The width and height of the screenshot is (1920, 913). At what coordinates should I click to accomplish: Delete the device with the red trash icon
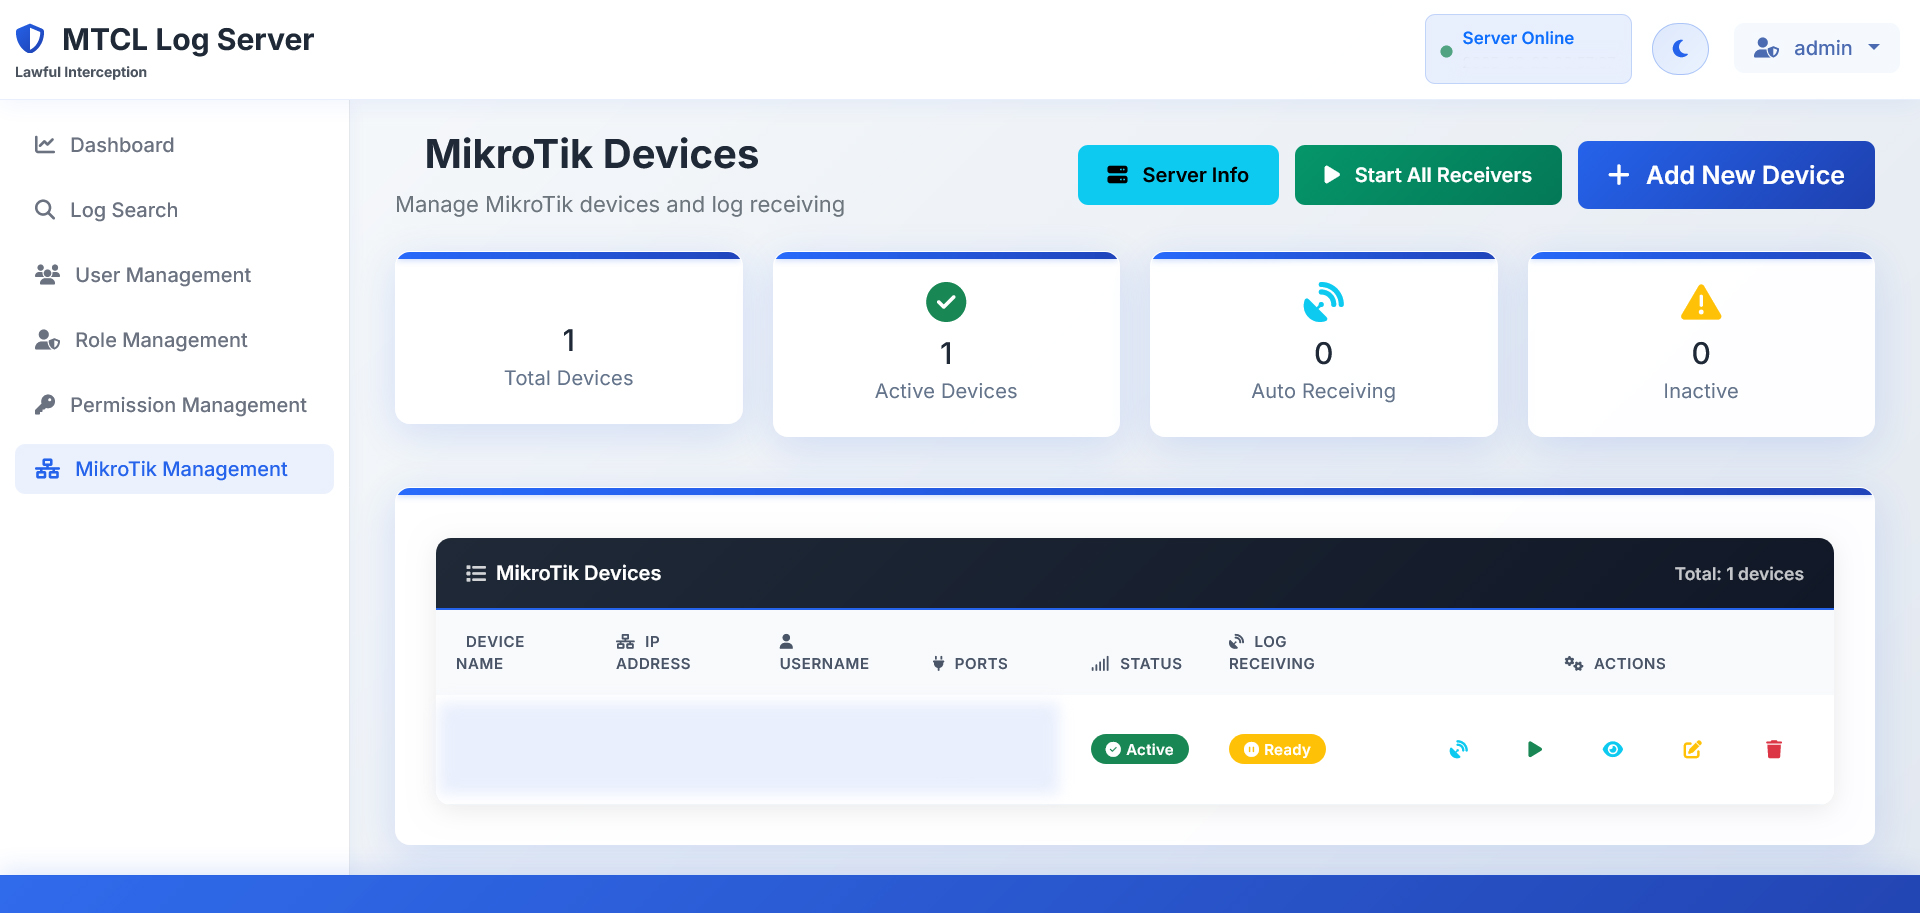1773,749
